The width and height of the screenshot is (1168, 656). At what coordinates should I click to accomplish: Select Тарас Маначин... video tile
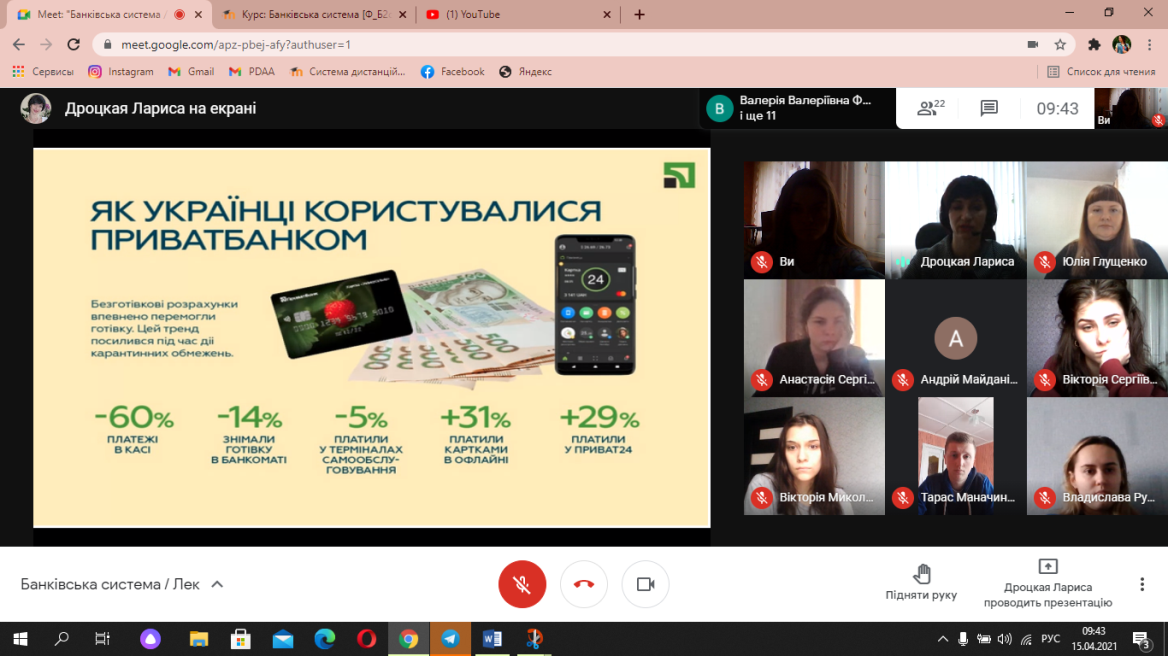tap(956, 456)
